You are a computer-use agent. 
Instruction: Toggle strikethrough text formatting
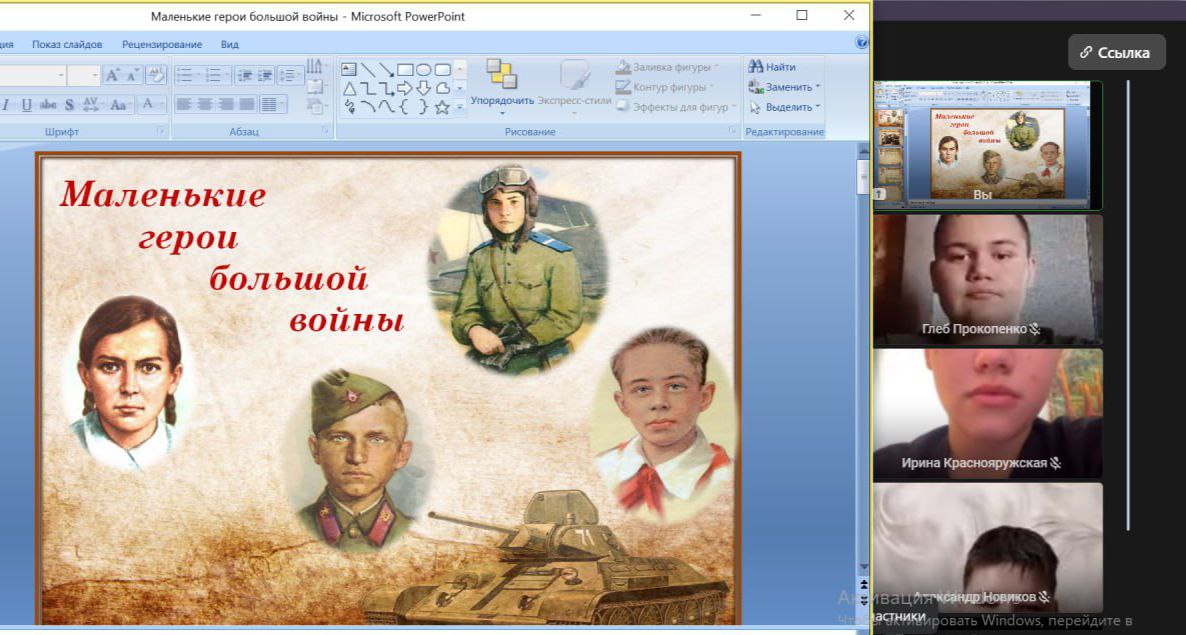click(48, 104)
